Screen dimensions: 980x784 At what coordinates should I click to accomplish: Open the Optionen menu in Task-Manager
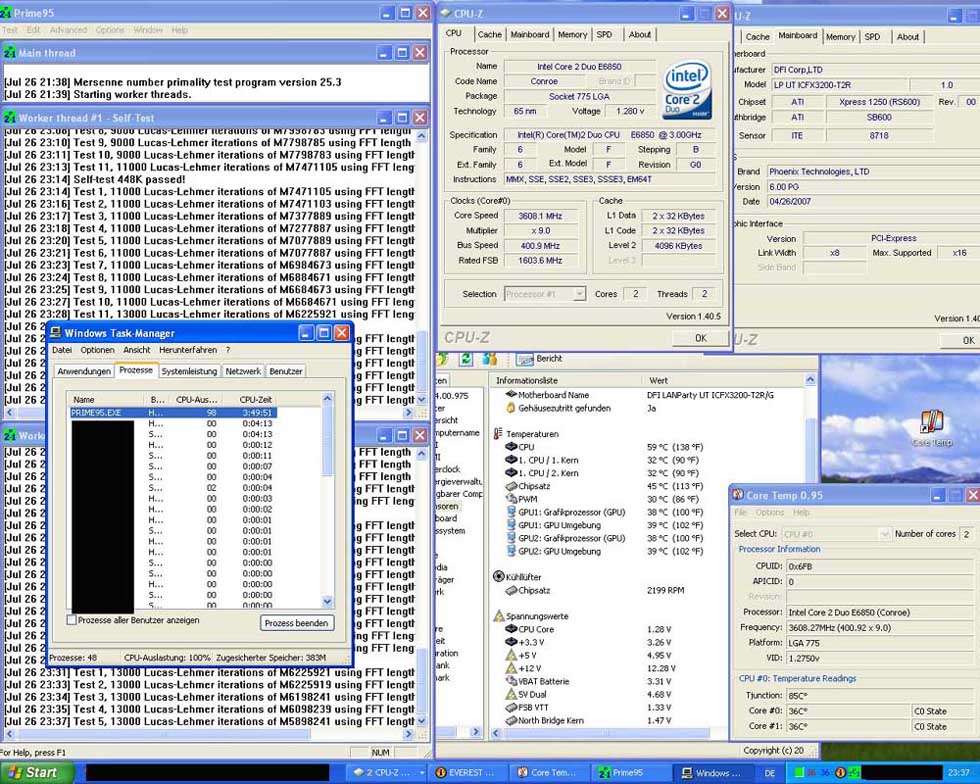click(98, 350)
